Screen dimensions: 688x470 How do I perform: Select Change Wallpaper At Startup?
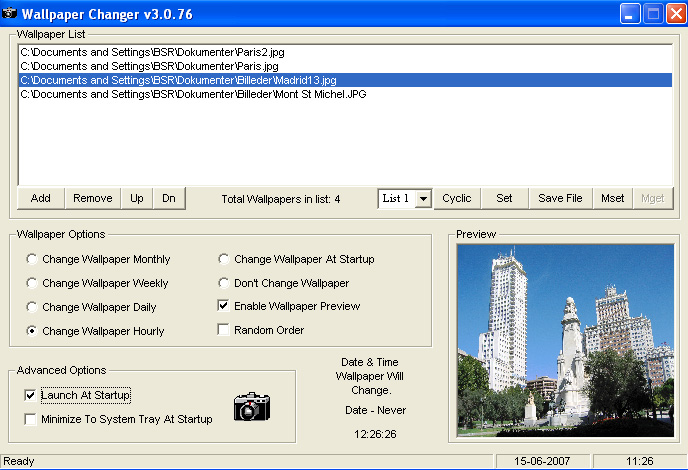(224, 259)
